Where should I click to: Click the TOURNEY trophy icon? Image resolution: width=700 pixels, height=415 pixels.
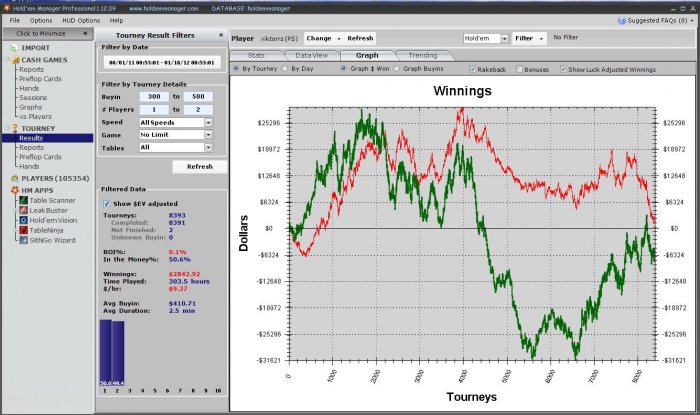[15, 129]
